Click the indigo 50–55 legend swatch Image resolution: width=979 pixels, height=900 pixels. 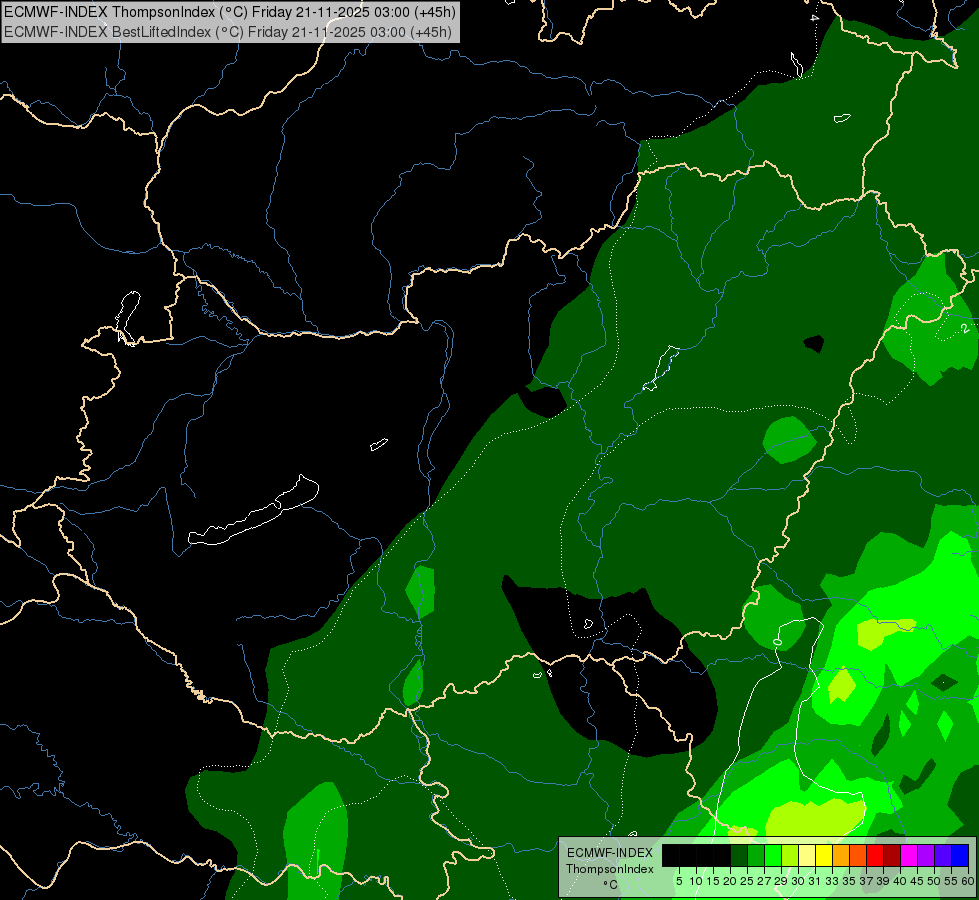point(943,855)
